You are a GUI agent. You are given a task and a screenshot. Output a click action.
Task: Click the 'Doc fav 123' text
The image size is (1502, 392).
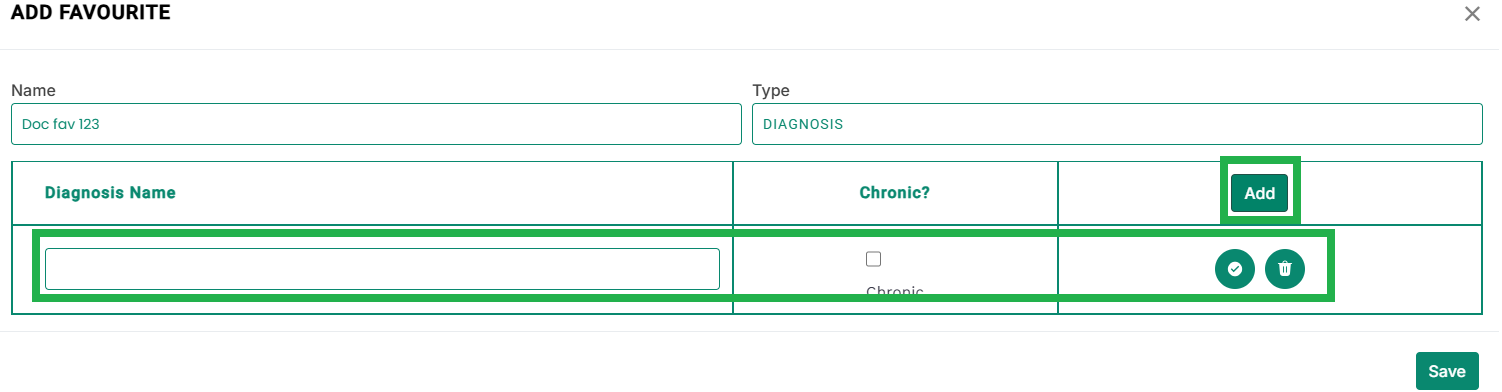point(61,125)
